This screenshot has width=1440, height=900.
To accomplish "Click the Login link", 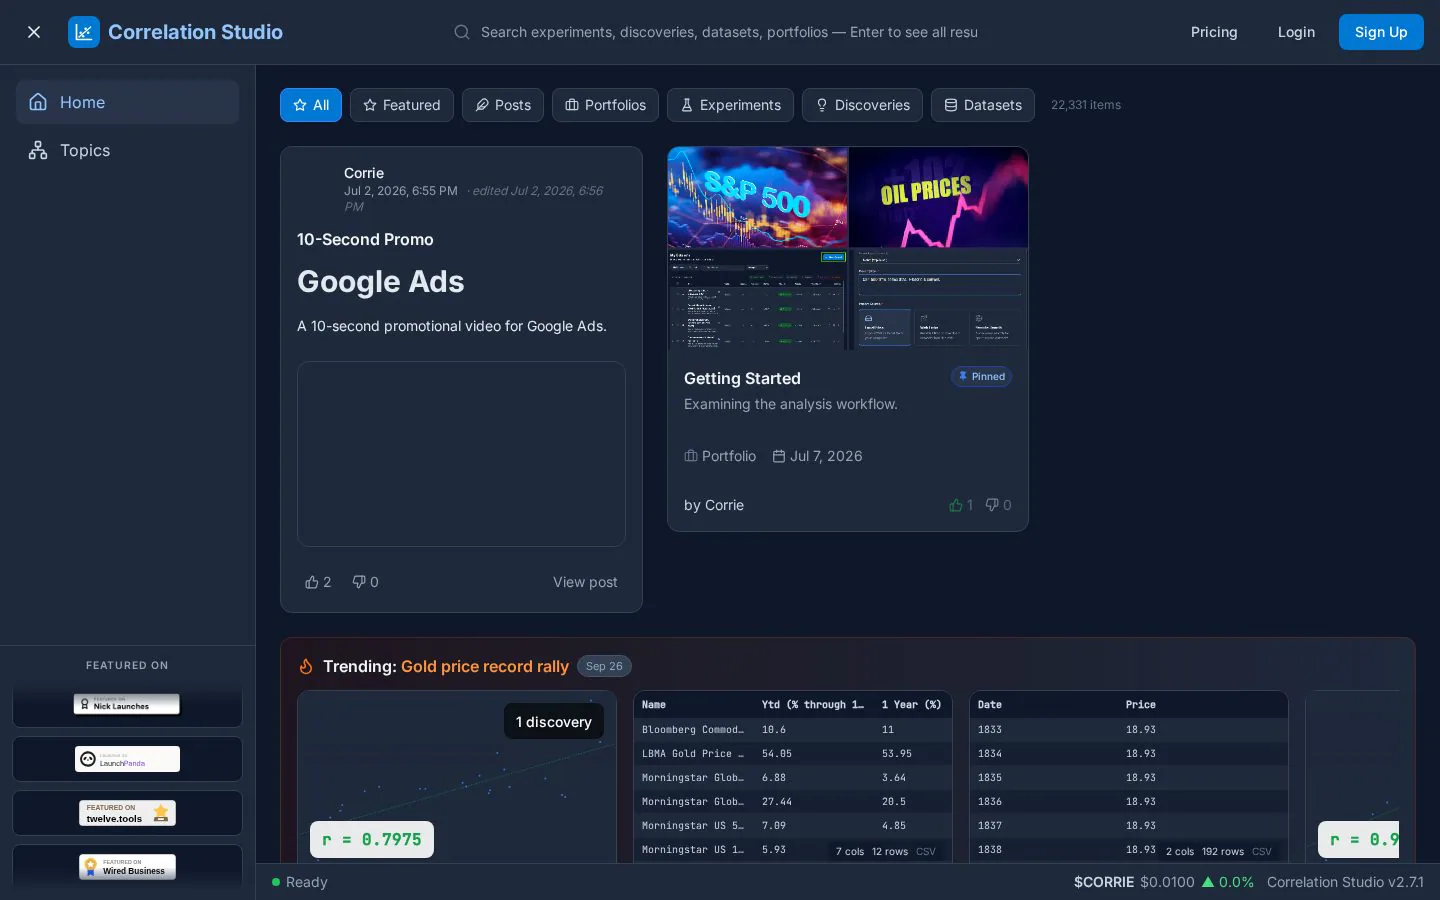I will 1296,32.
